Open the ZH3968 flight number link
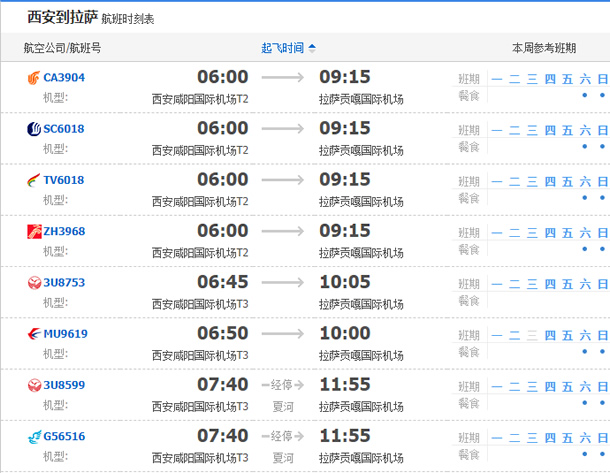Screen dimensions: 610x473 pos(64,231)
